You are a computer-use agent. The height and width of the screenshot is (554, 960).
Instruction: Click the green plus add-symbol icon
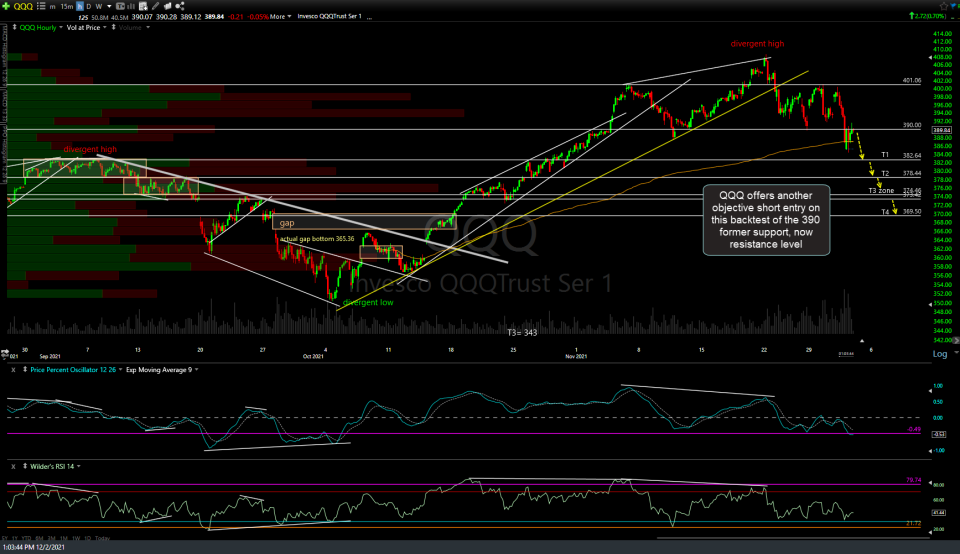click(6, 6)
